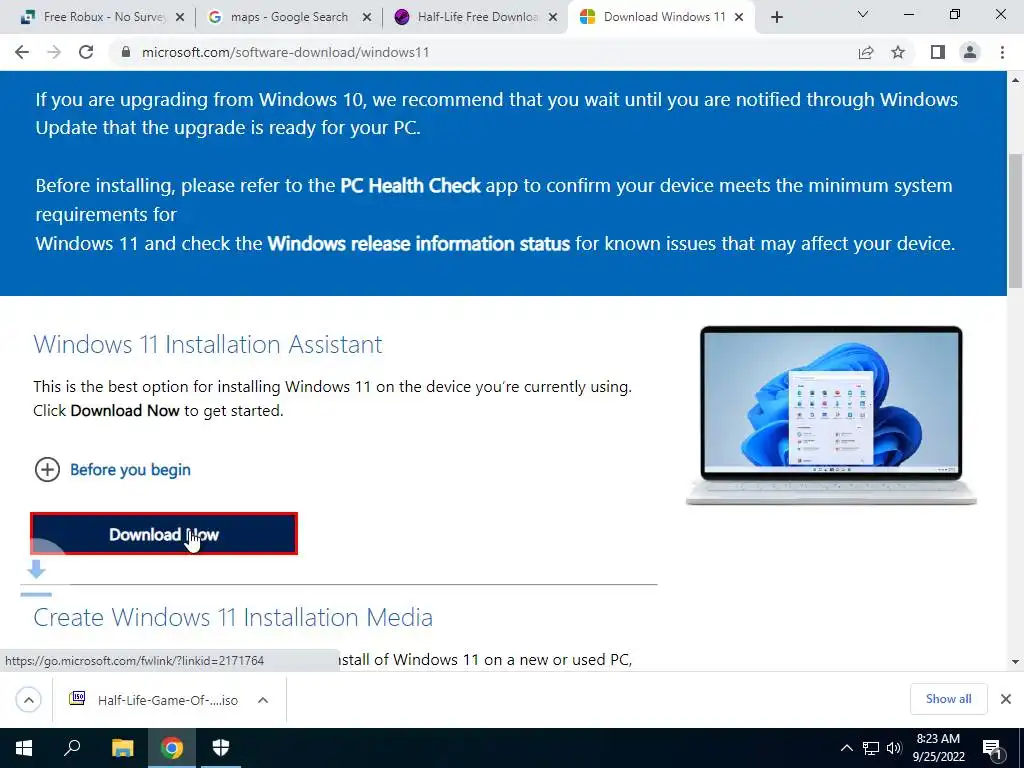Open the notification center
1024x768 pixels.
[x=992, y=749]
